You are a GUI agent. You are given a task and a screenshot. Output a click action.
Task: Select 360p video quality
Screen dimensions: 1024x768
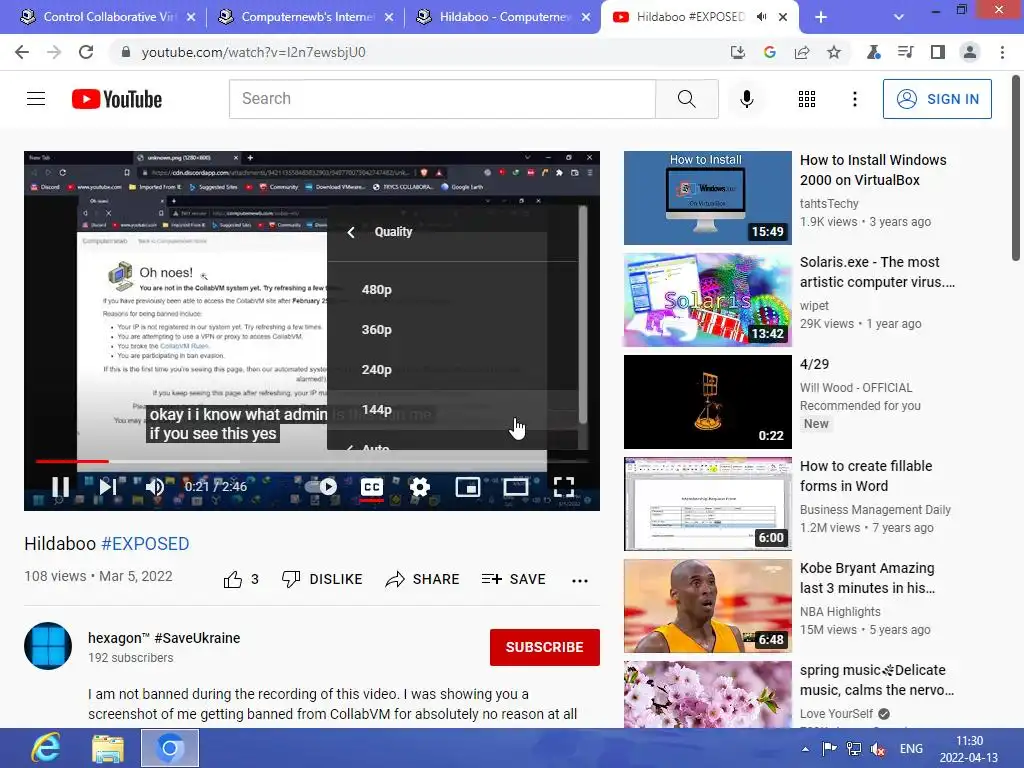(x=452, y=330)
